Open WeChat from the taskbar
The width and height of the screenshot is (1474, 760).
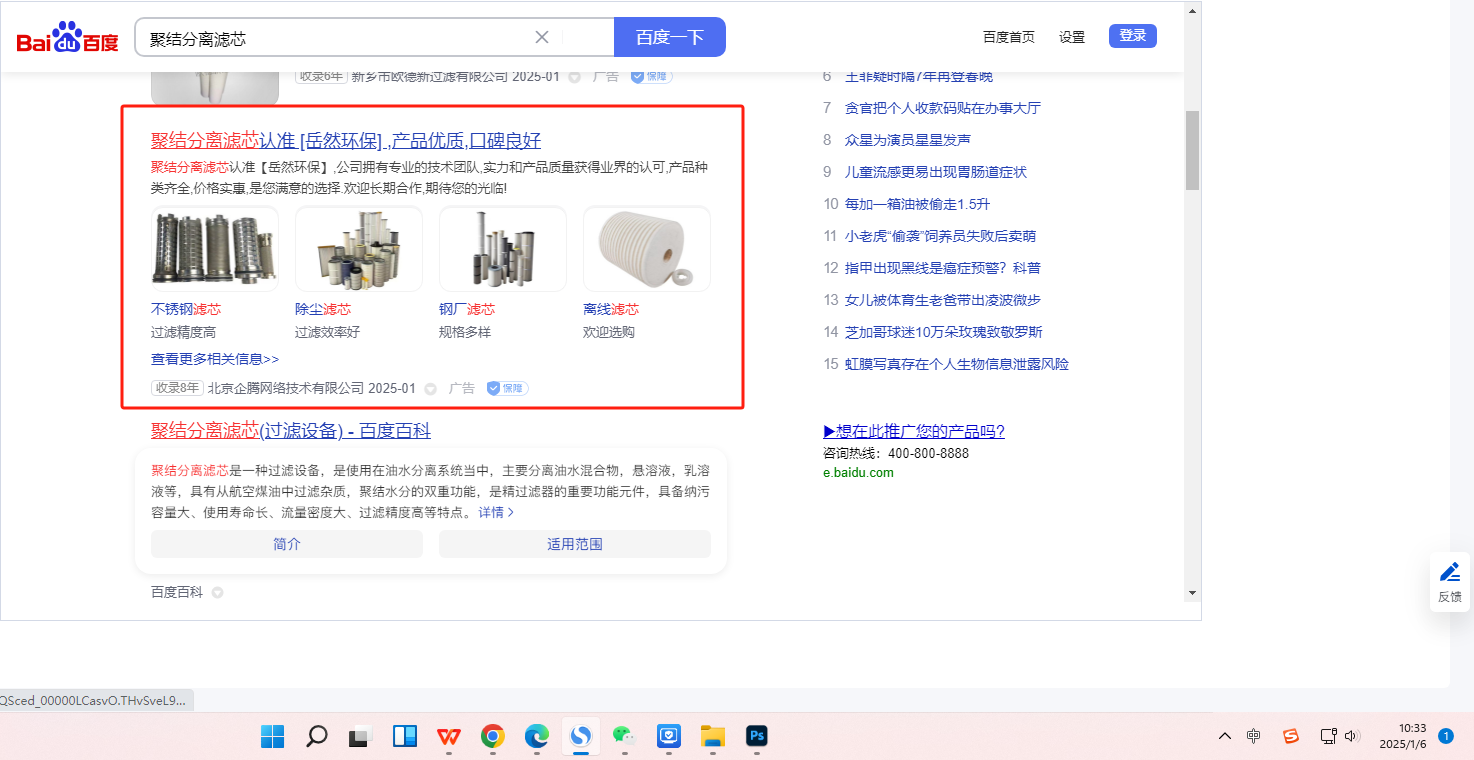[x=624, y=737]
